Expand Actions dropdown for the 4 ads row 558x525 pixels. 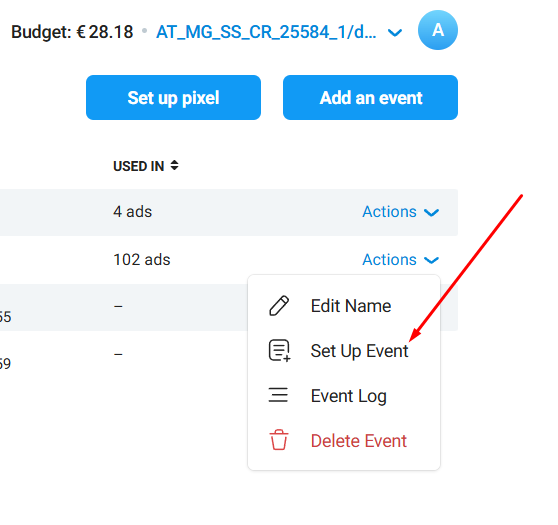400,212
